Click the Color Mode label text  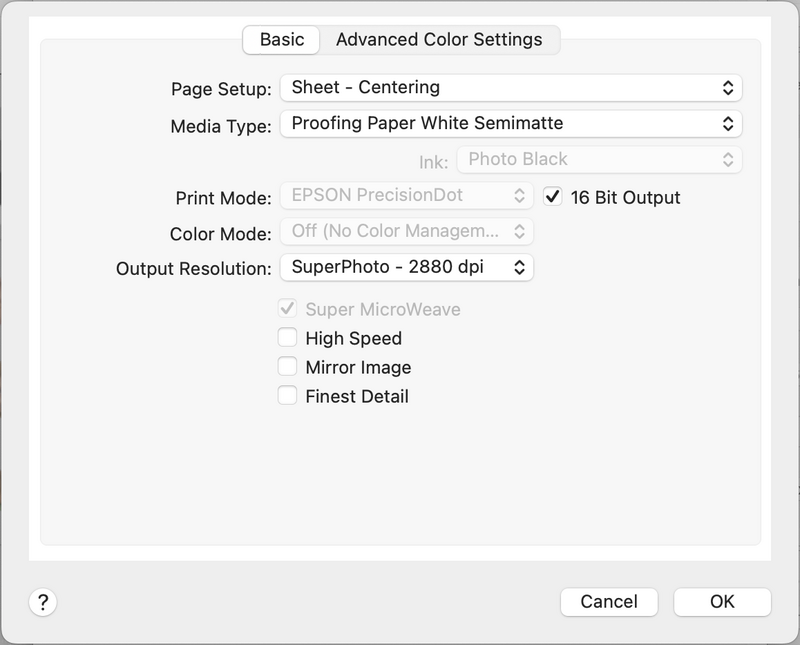(220, 234)
